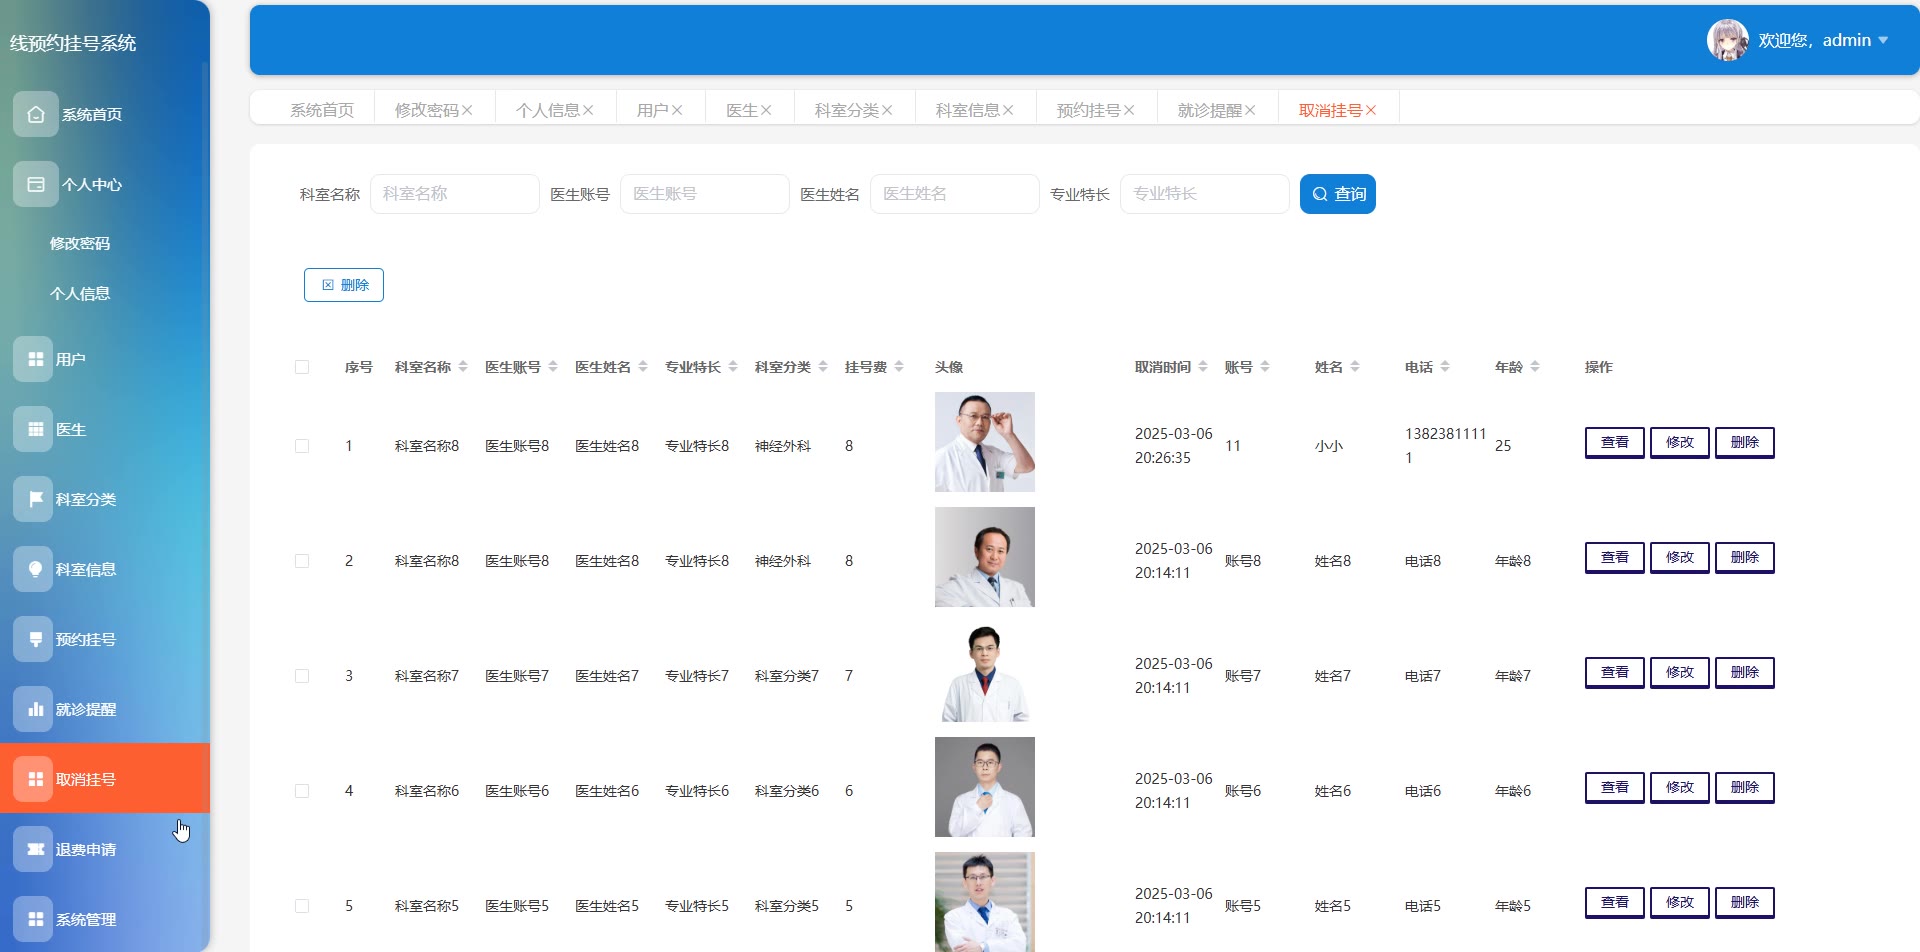Close the 个人信息 tab
The image size is (1920, 952).
coord(588,110)
